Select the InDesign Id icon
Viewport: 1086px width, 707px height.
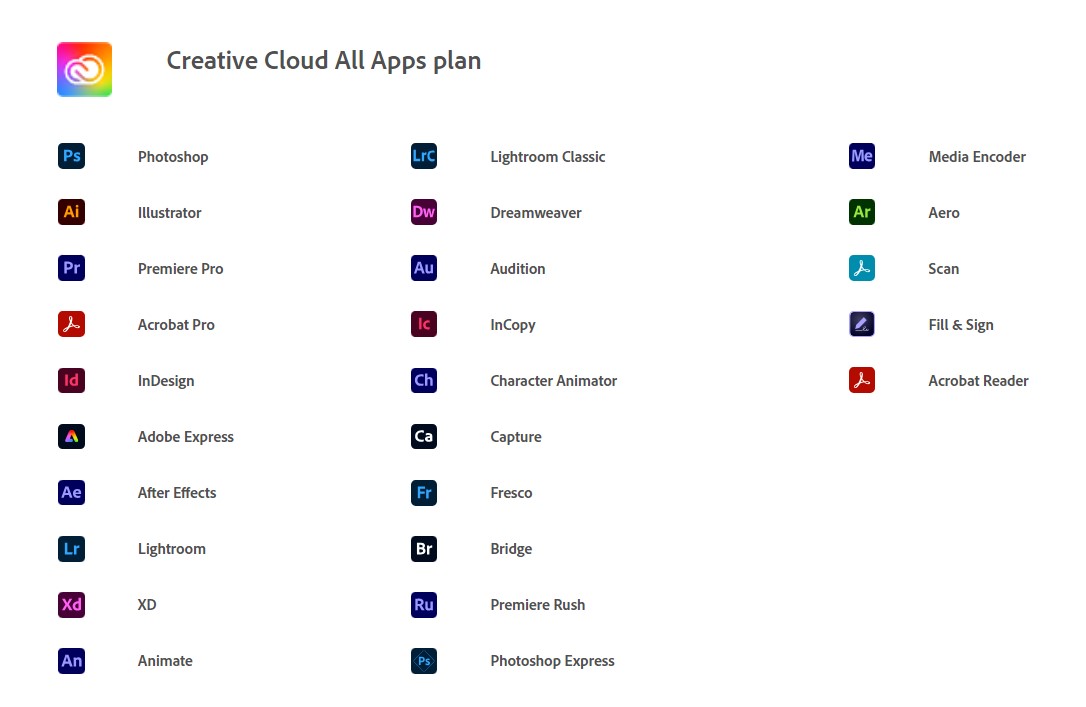point(71,380)
